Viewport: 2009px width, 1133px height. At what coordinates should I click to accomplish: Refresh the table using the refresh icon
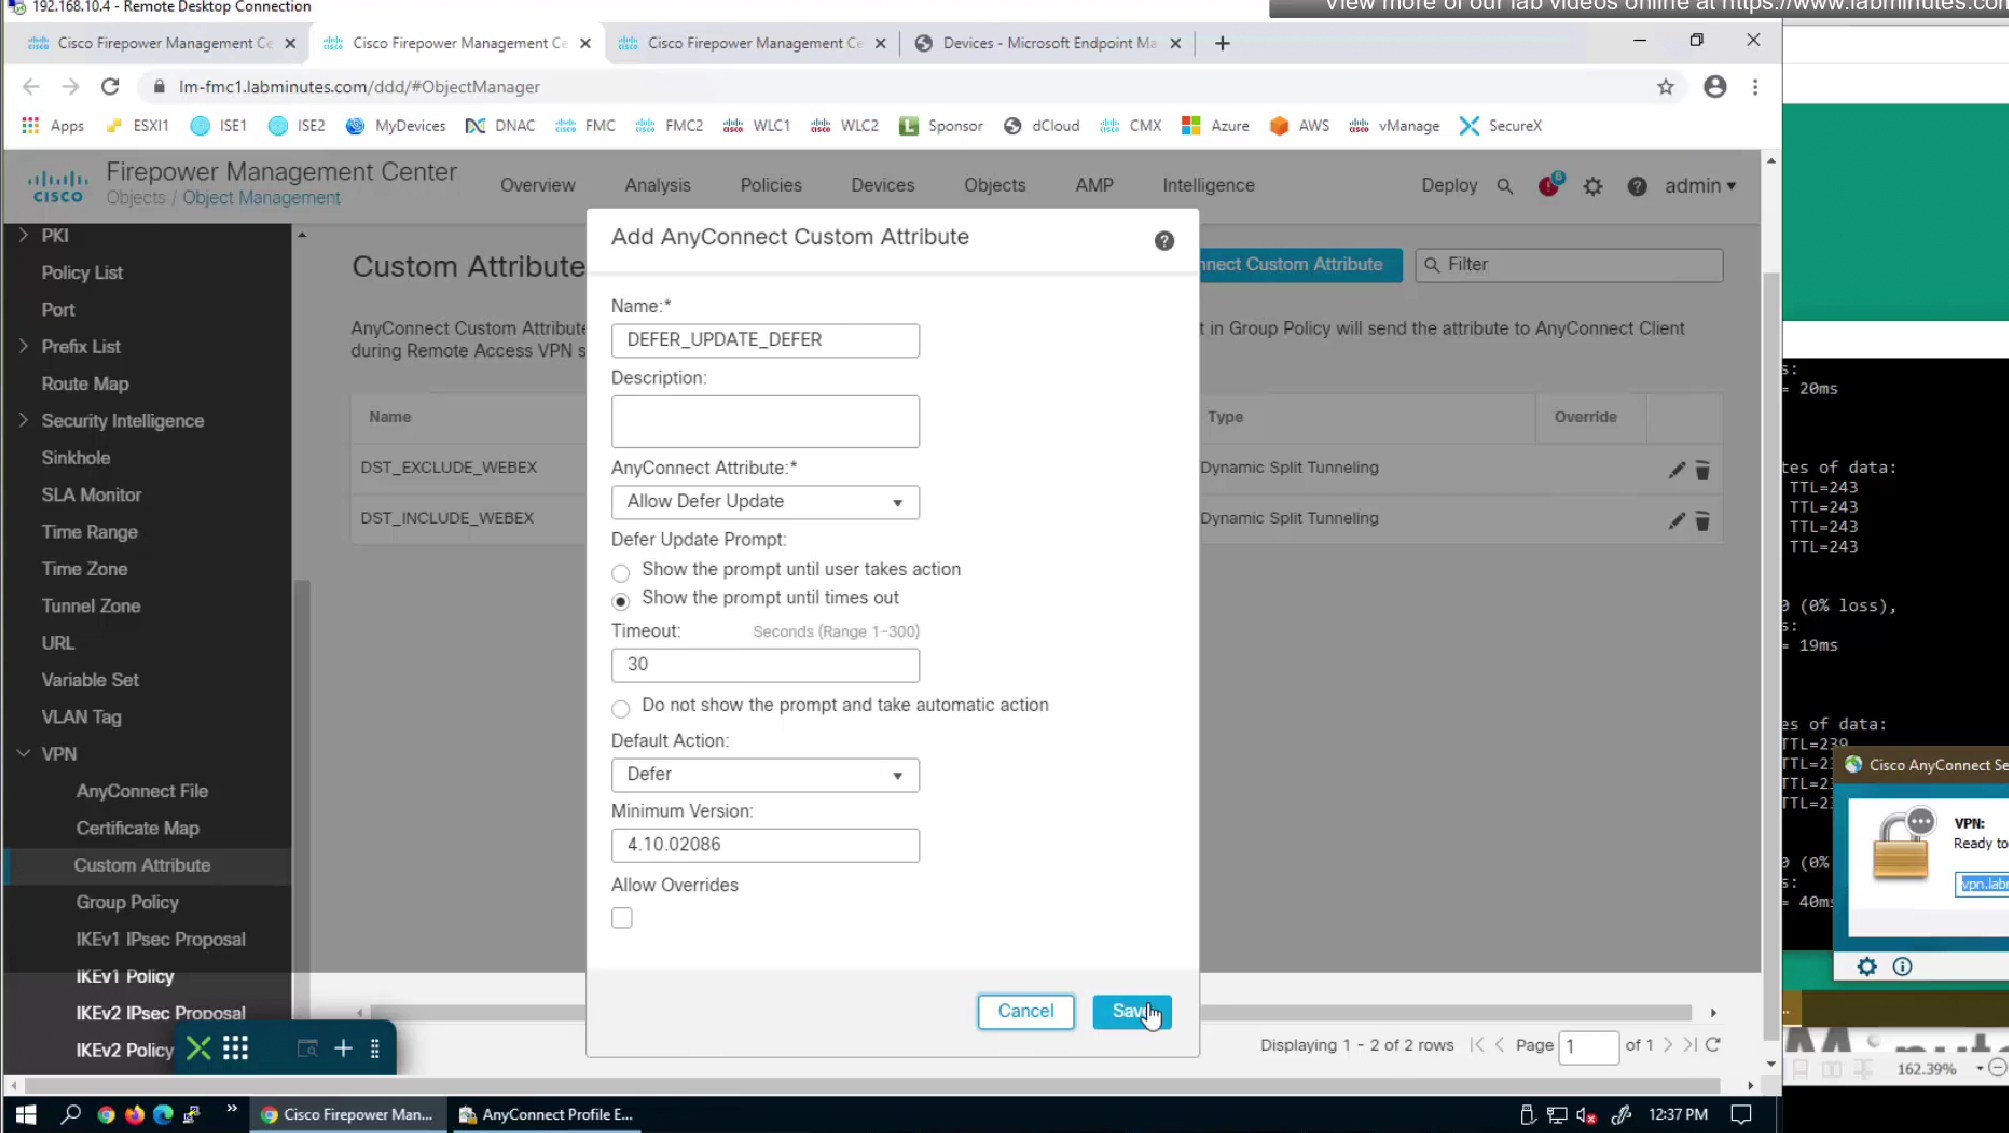pos(1713,1045)
